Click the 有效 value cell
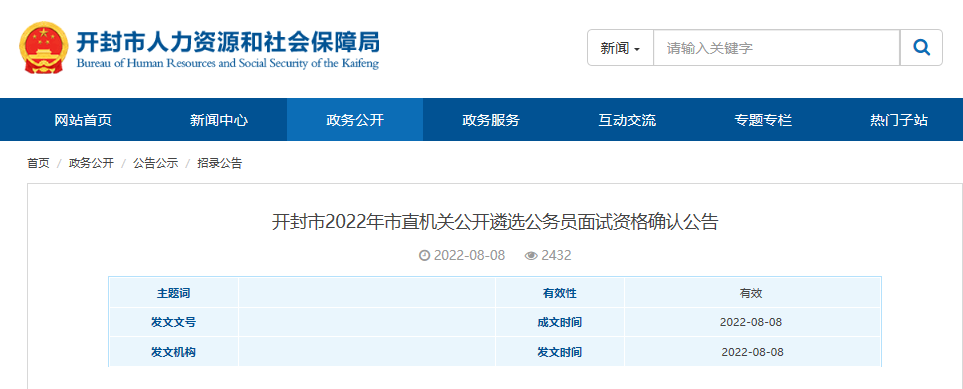 pos(752,293)
